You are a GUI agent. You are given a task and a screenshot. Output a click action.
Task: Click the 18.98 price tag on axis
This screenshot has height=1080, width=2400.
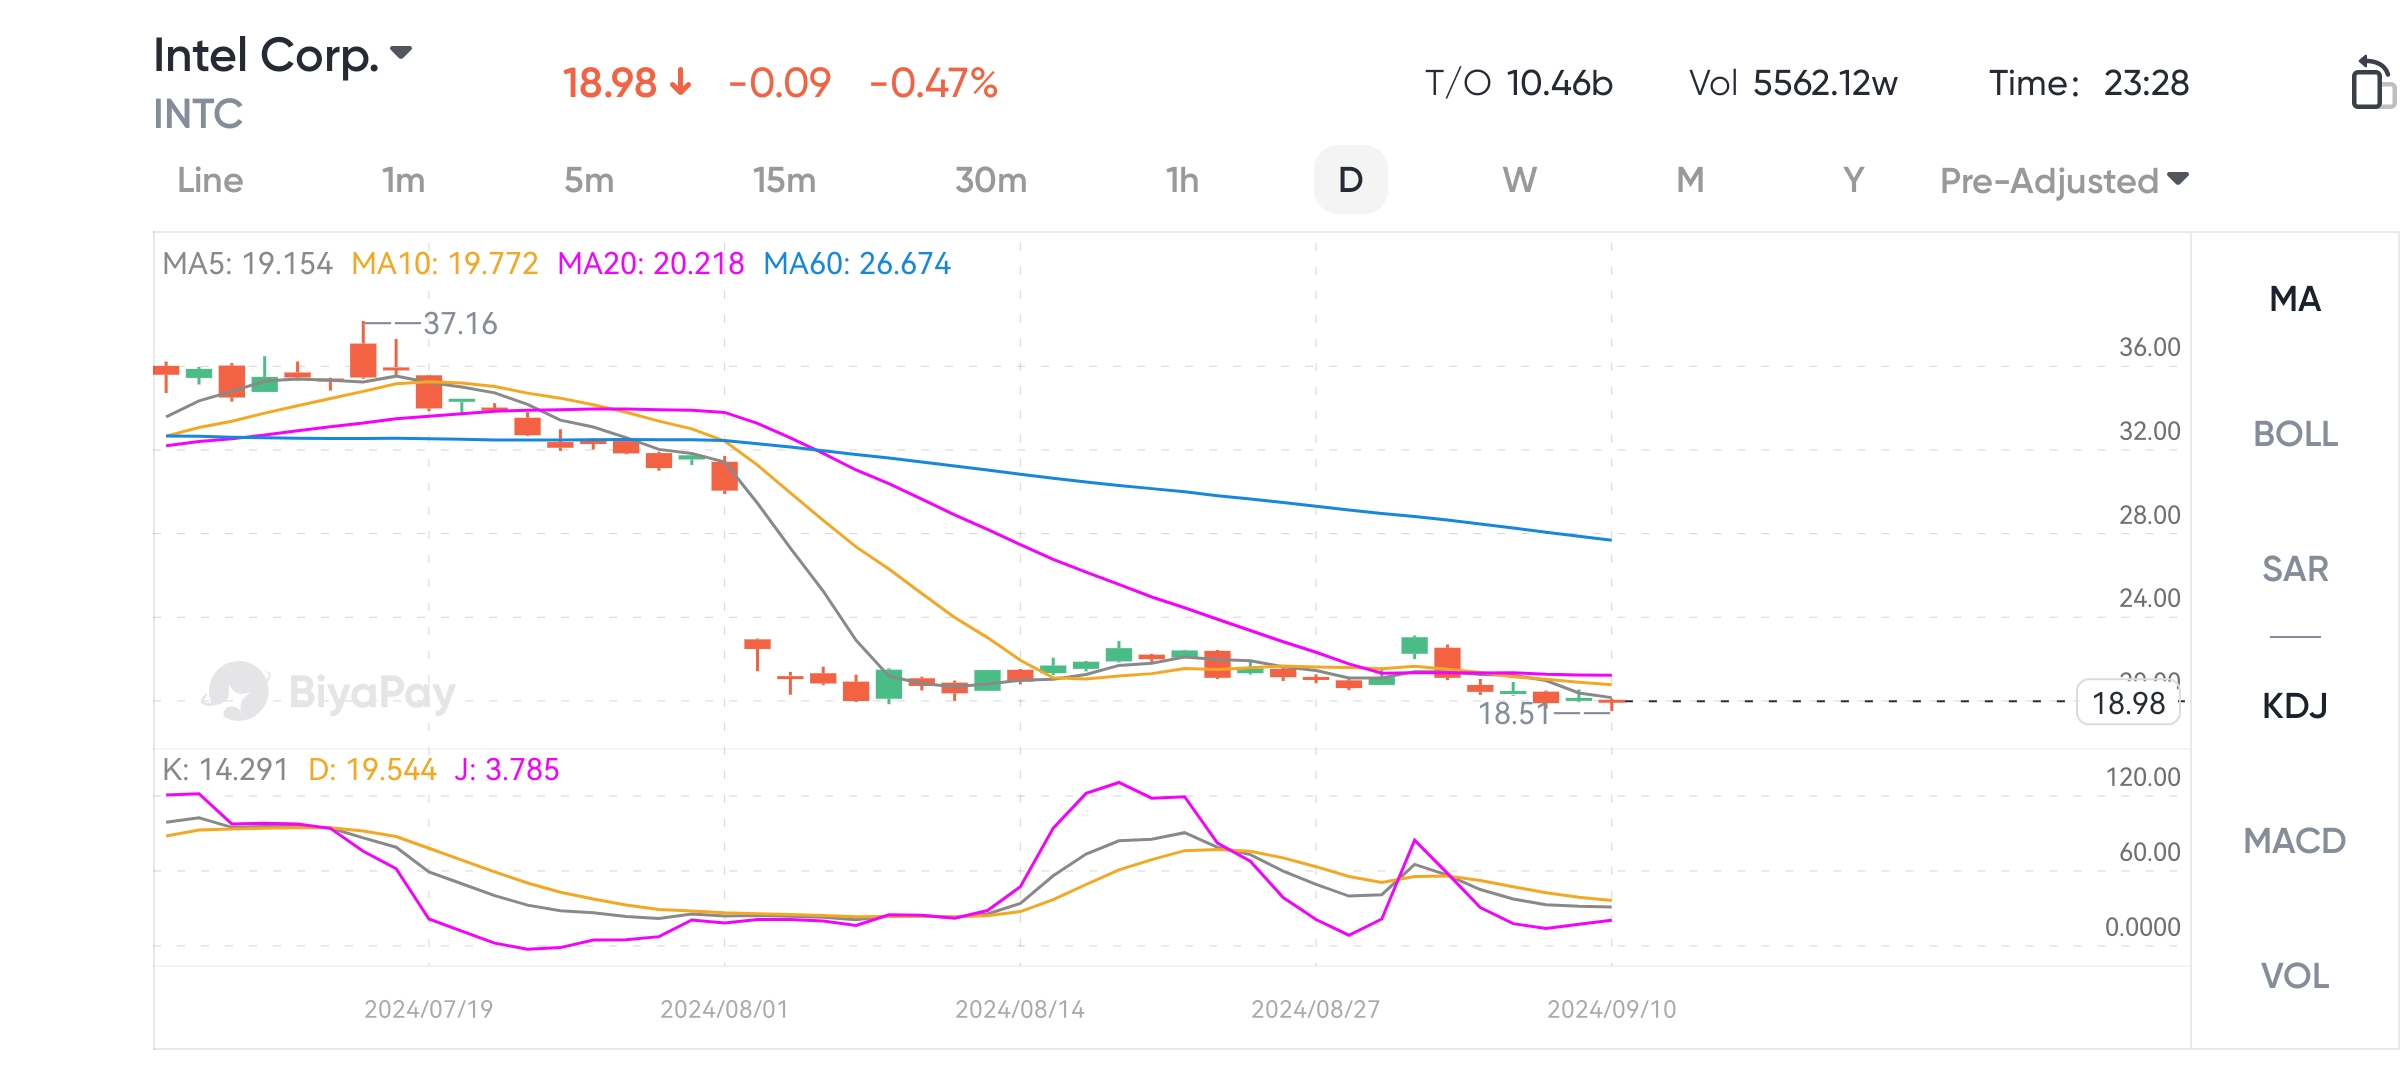point(2129,703)
